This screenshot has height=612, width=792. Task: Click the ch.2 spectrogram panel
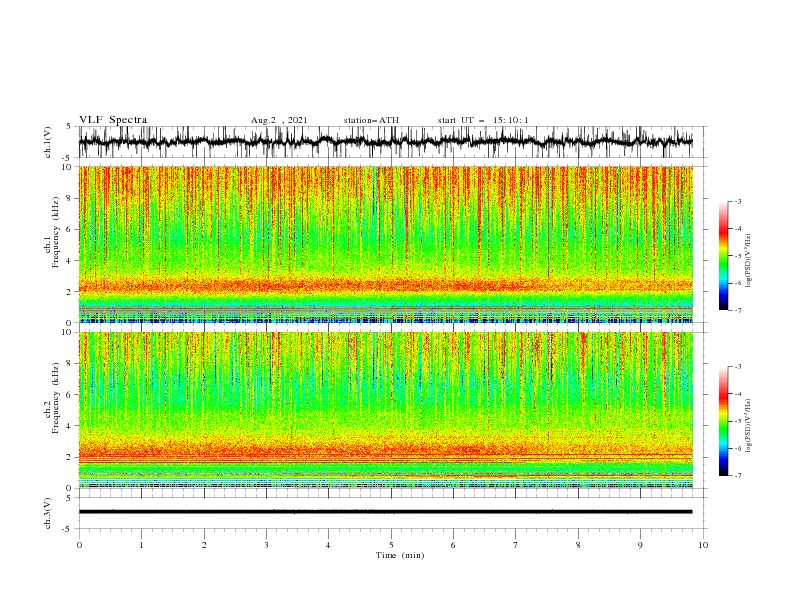(x=386, y=410)
